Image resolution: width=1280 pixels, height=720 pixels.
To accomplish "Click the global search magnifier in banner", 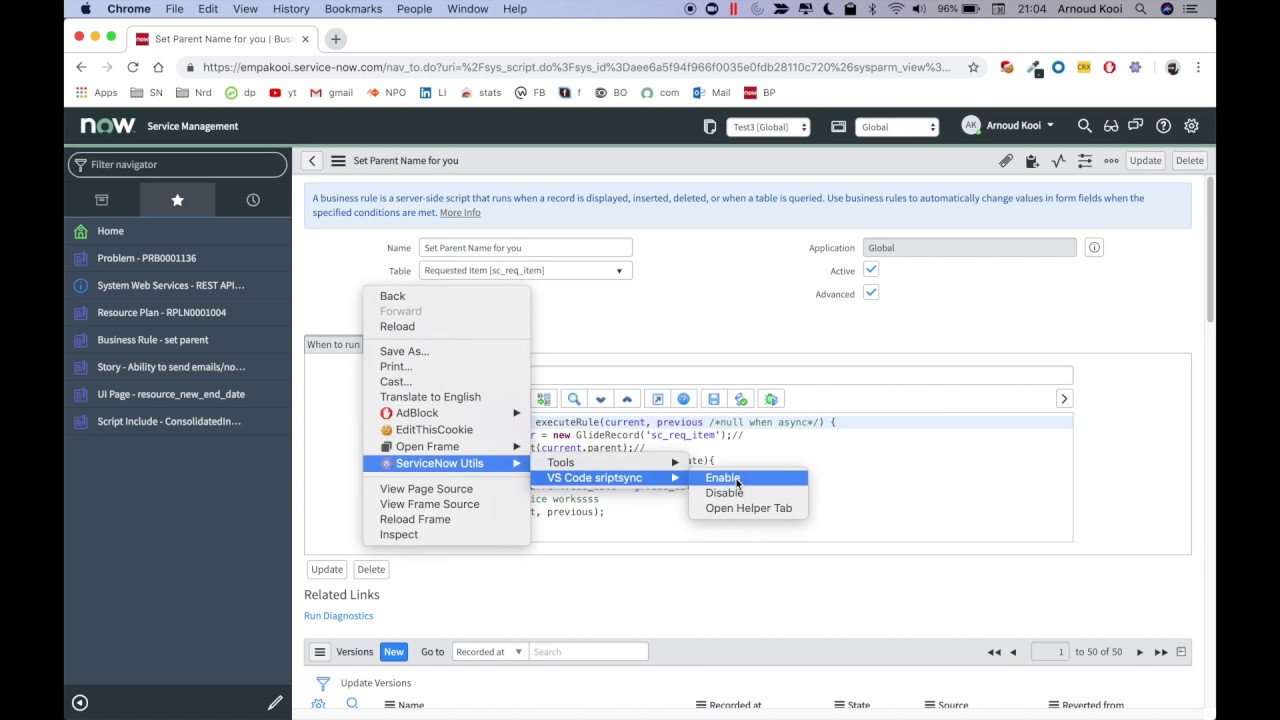I will point(1084,126).
